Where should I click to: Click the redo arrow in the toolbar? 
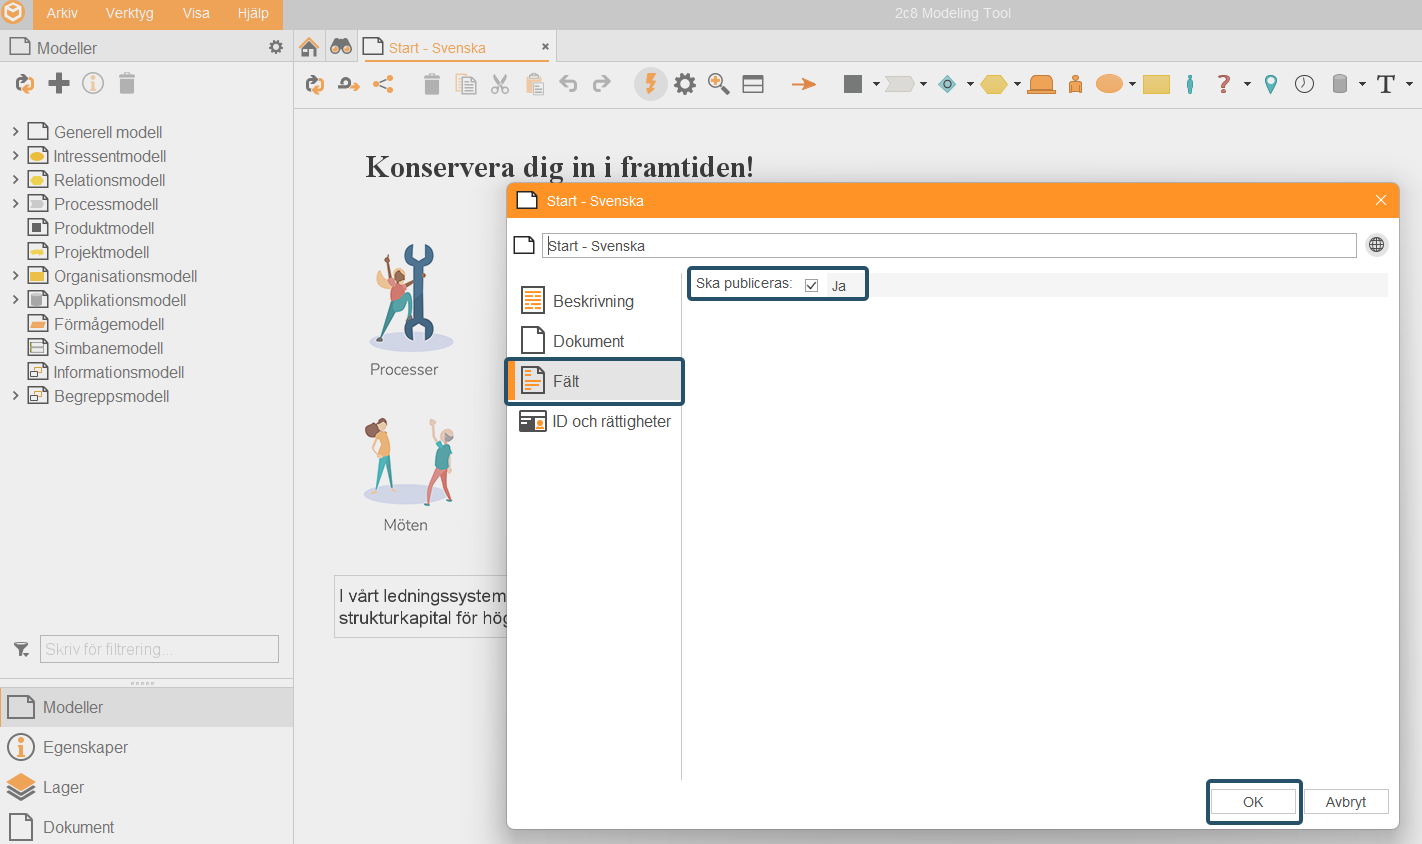pyautogui.click(x=601, y=84)
